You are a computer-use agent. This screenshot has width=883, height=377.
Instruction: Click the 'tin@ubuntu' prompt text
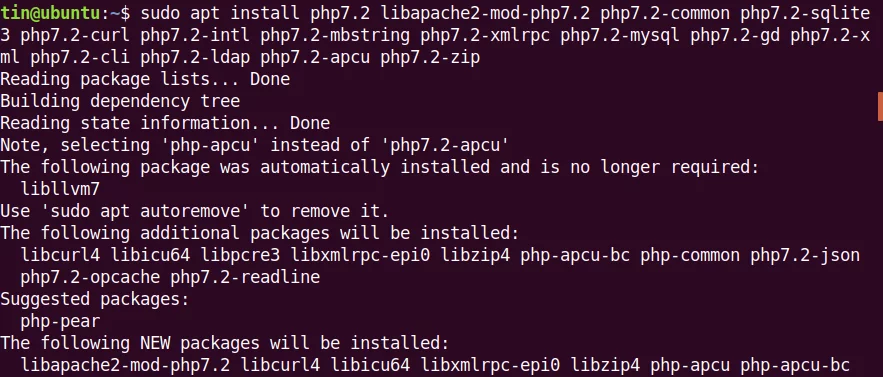(x=50, y=13)
